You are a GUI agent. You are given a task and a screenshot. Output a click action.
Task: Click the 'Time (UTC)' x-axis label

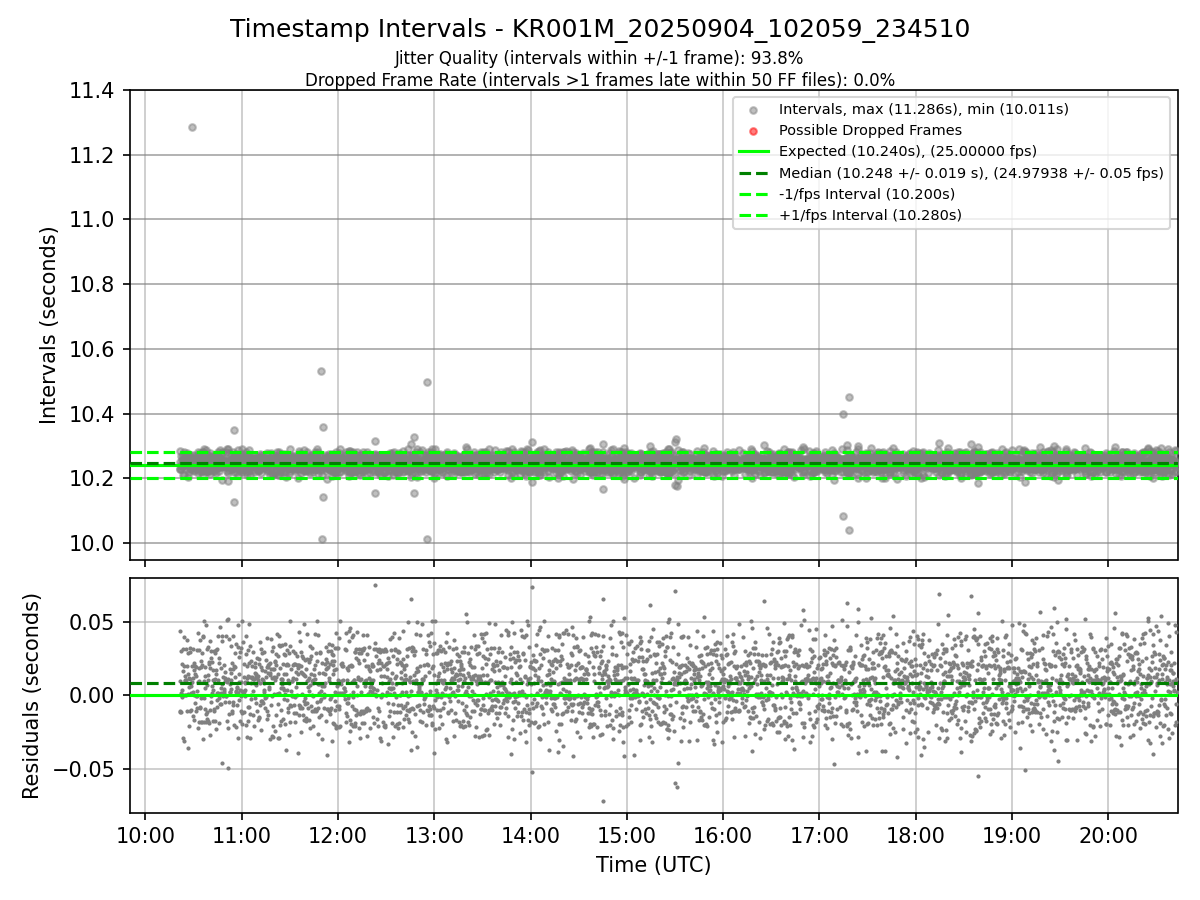653,865
